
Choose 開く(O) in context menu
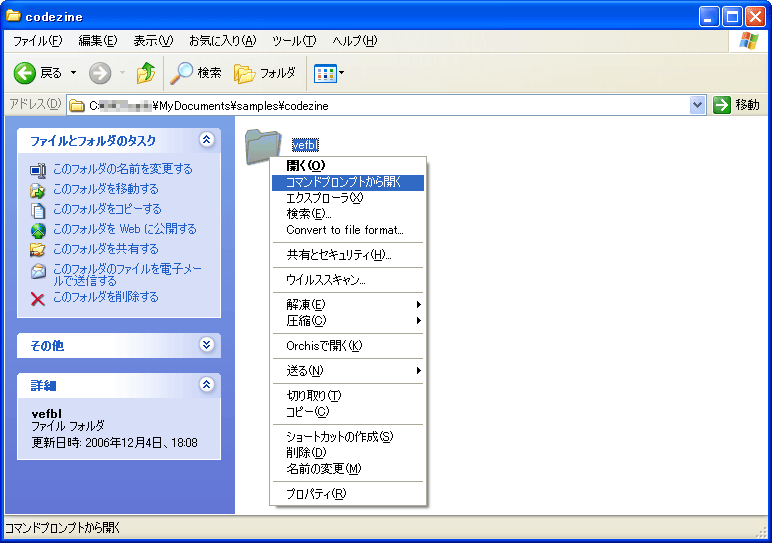click(348, 165)
